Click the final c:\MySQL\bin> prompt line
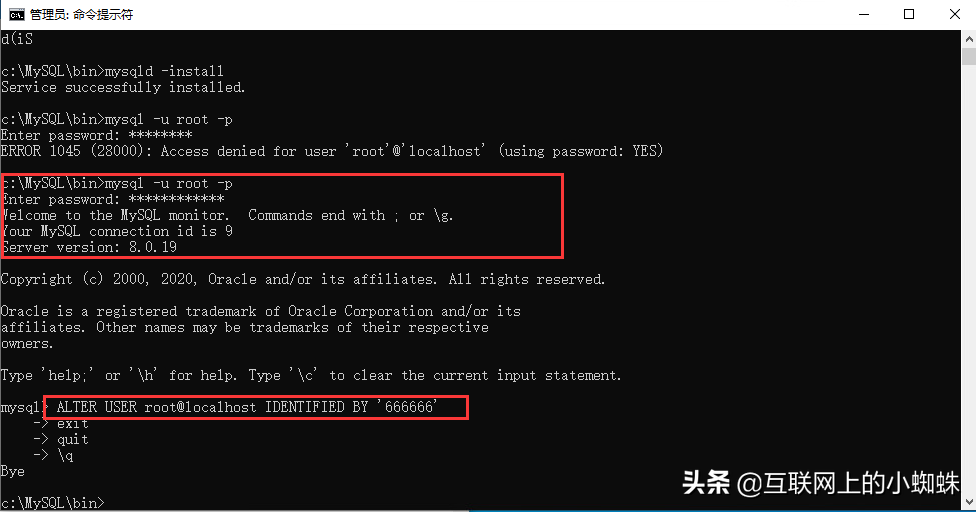 (x=52, y=503)
